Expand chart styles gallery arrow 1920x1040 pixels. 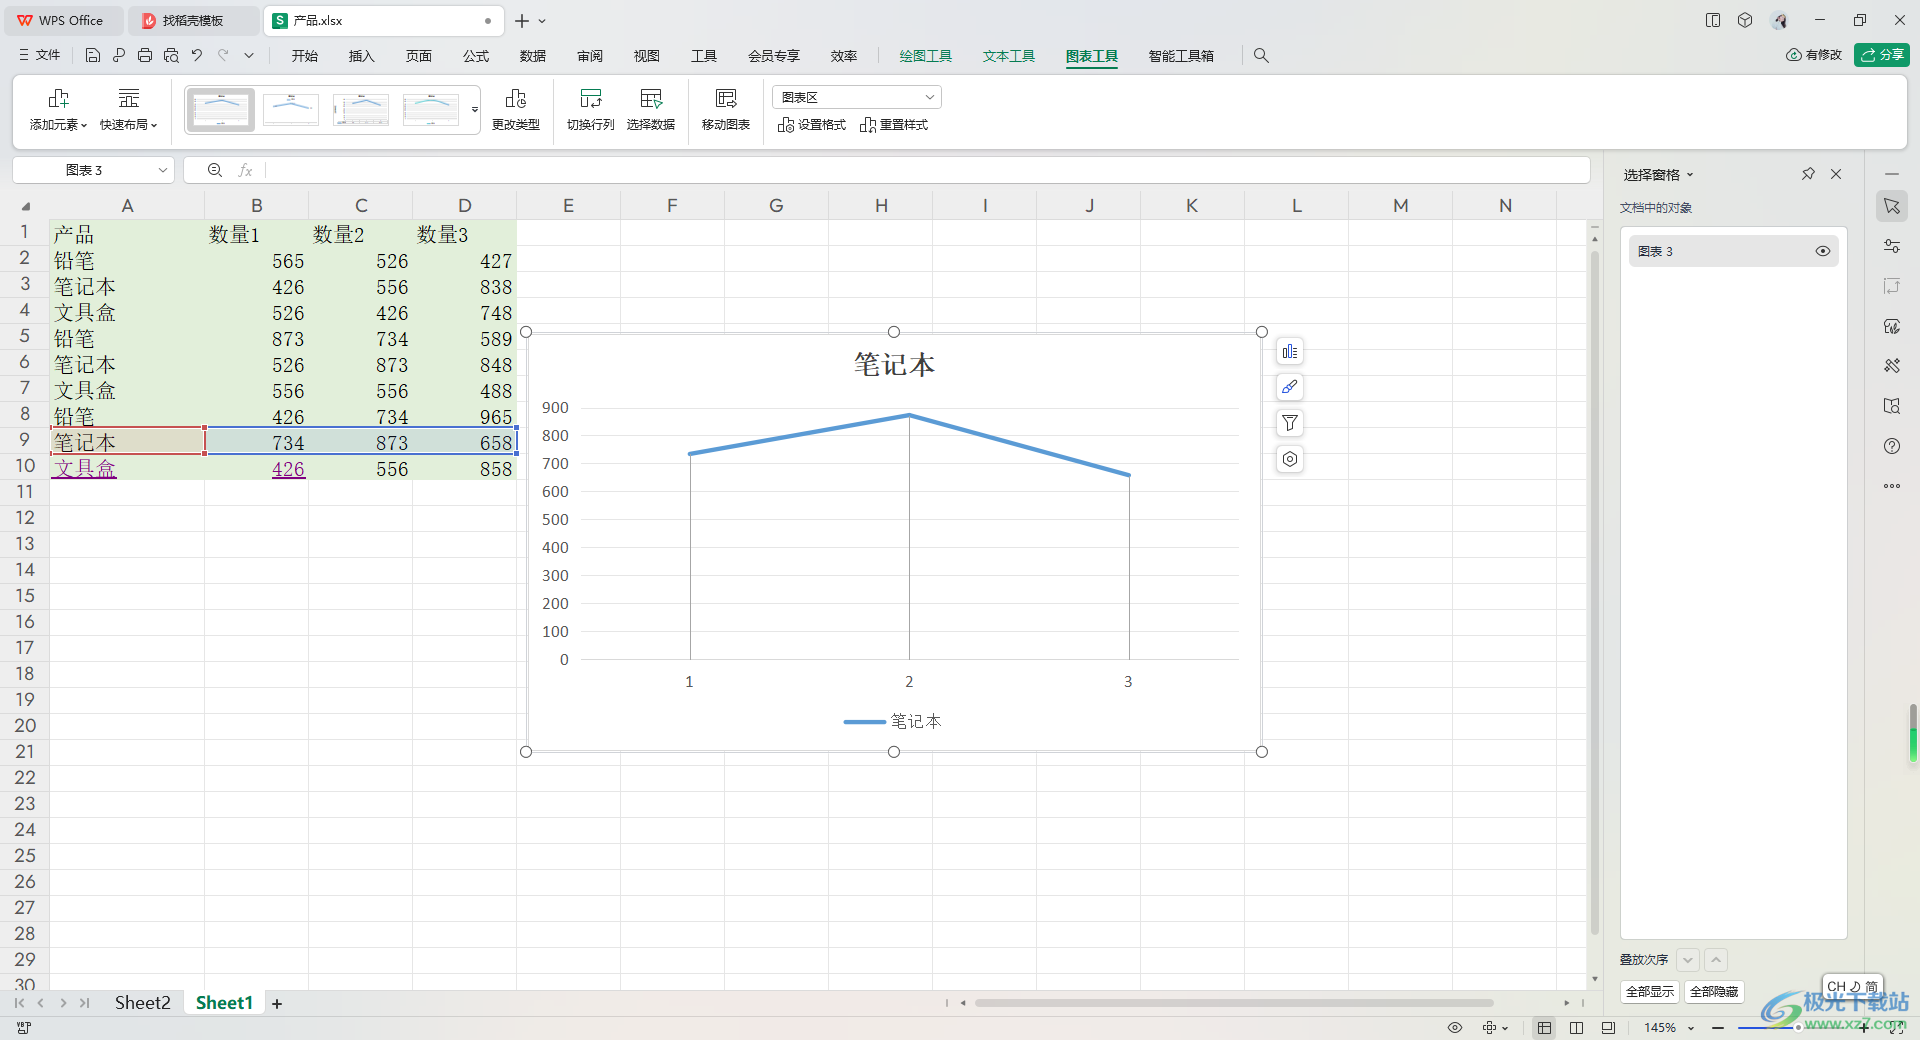pos(475,110)
